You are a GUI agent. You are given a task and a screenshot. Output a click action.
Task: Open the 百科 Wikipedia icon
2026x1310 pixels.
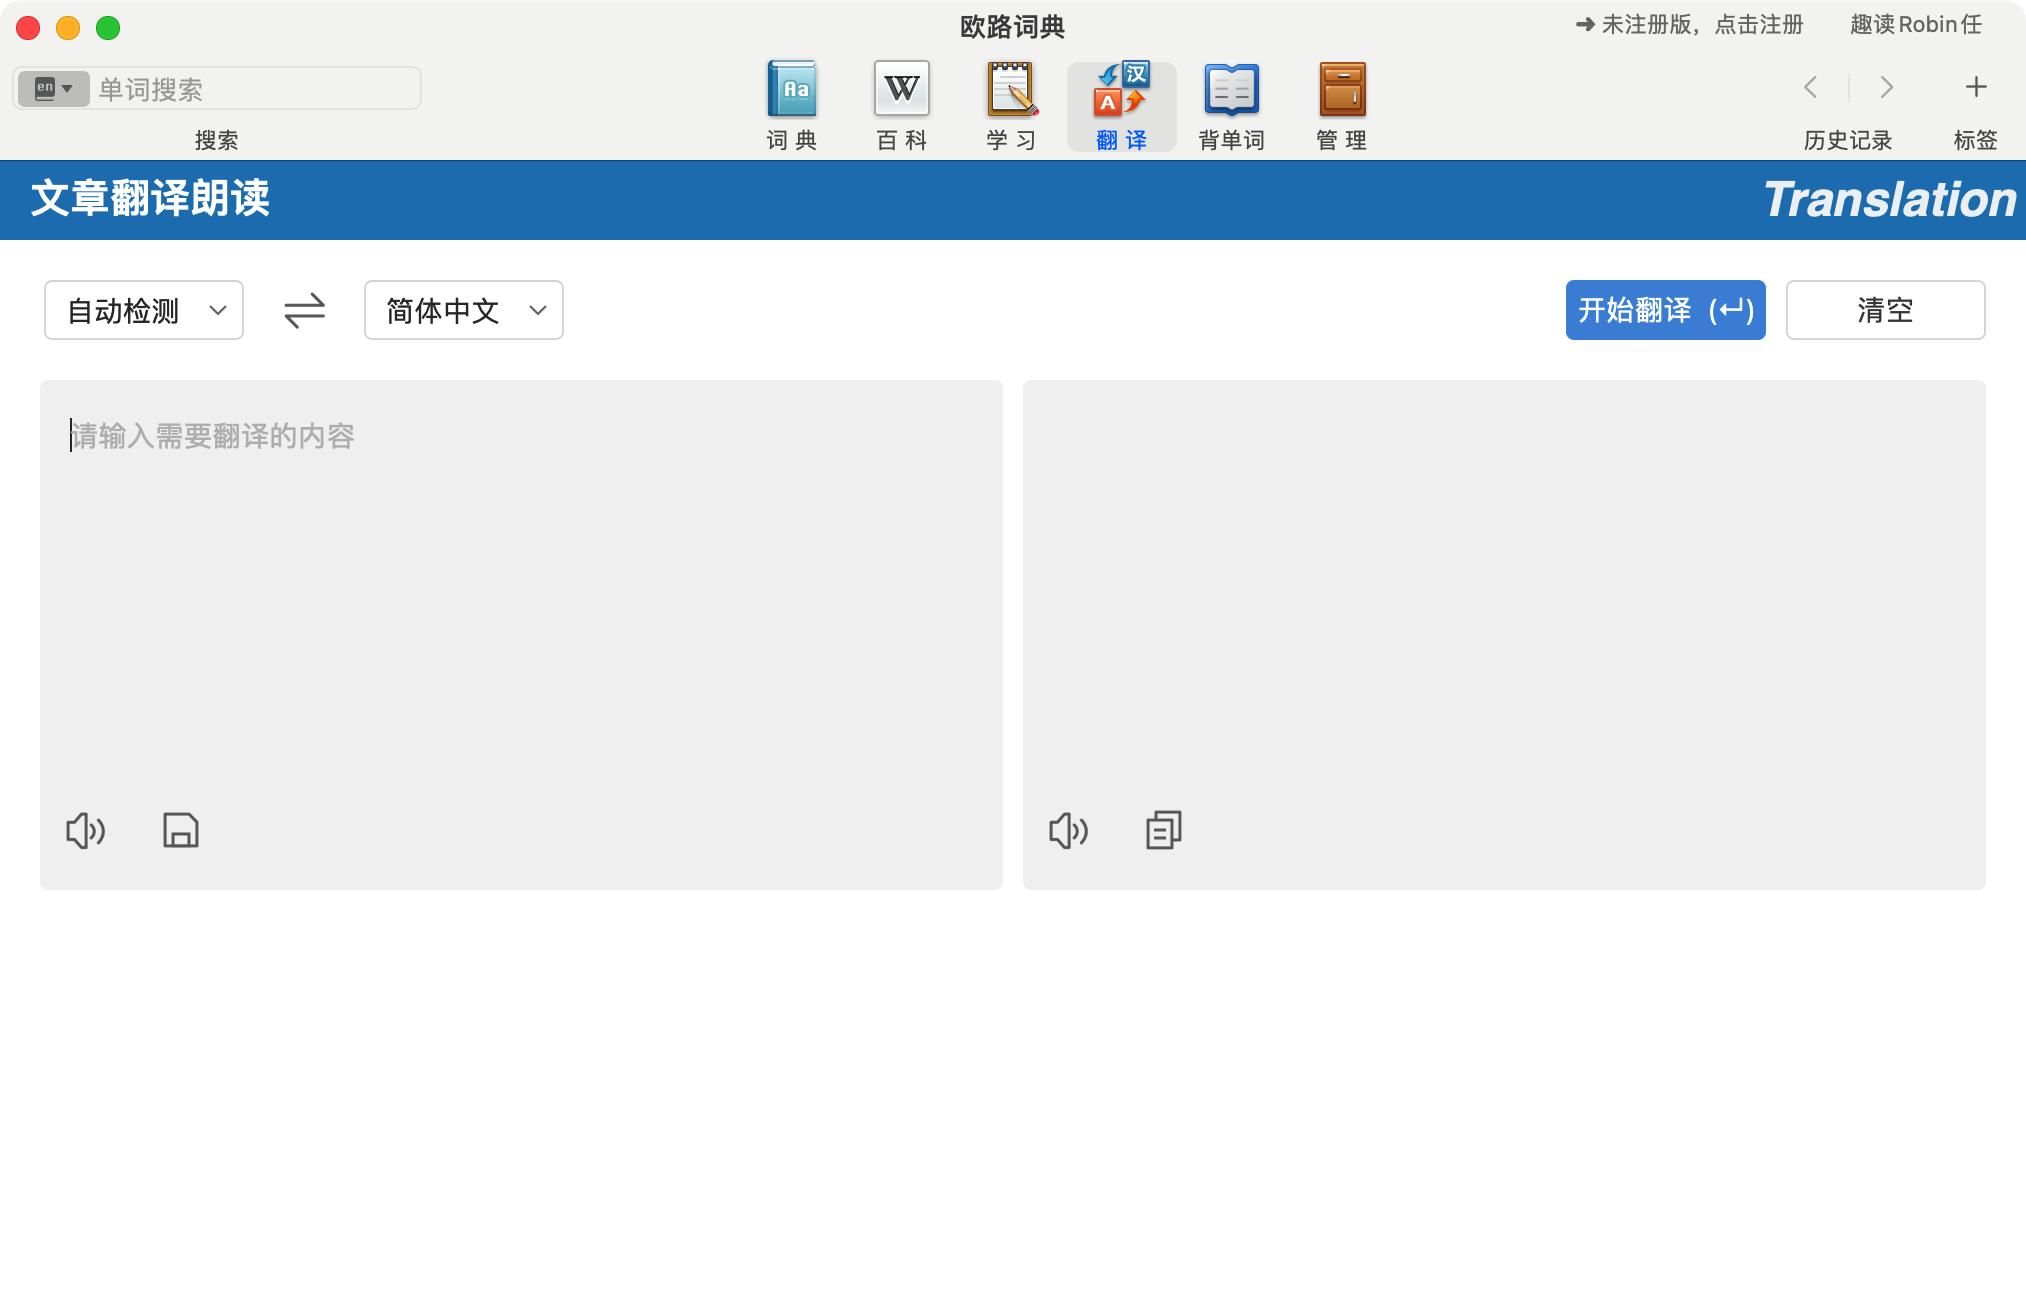click(x=901, y=90)
